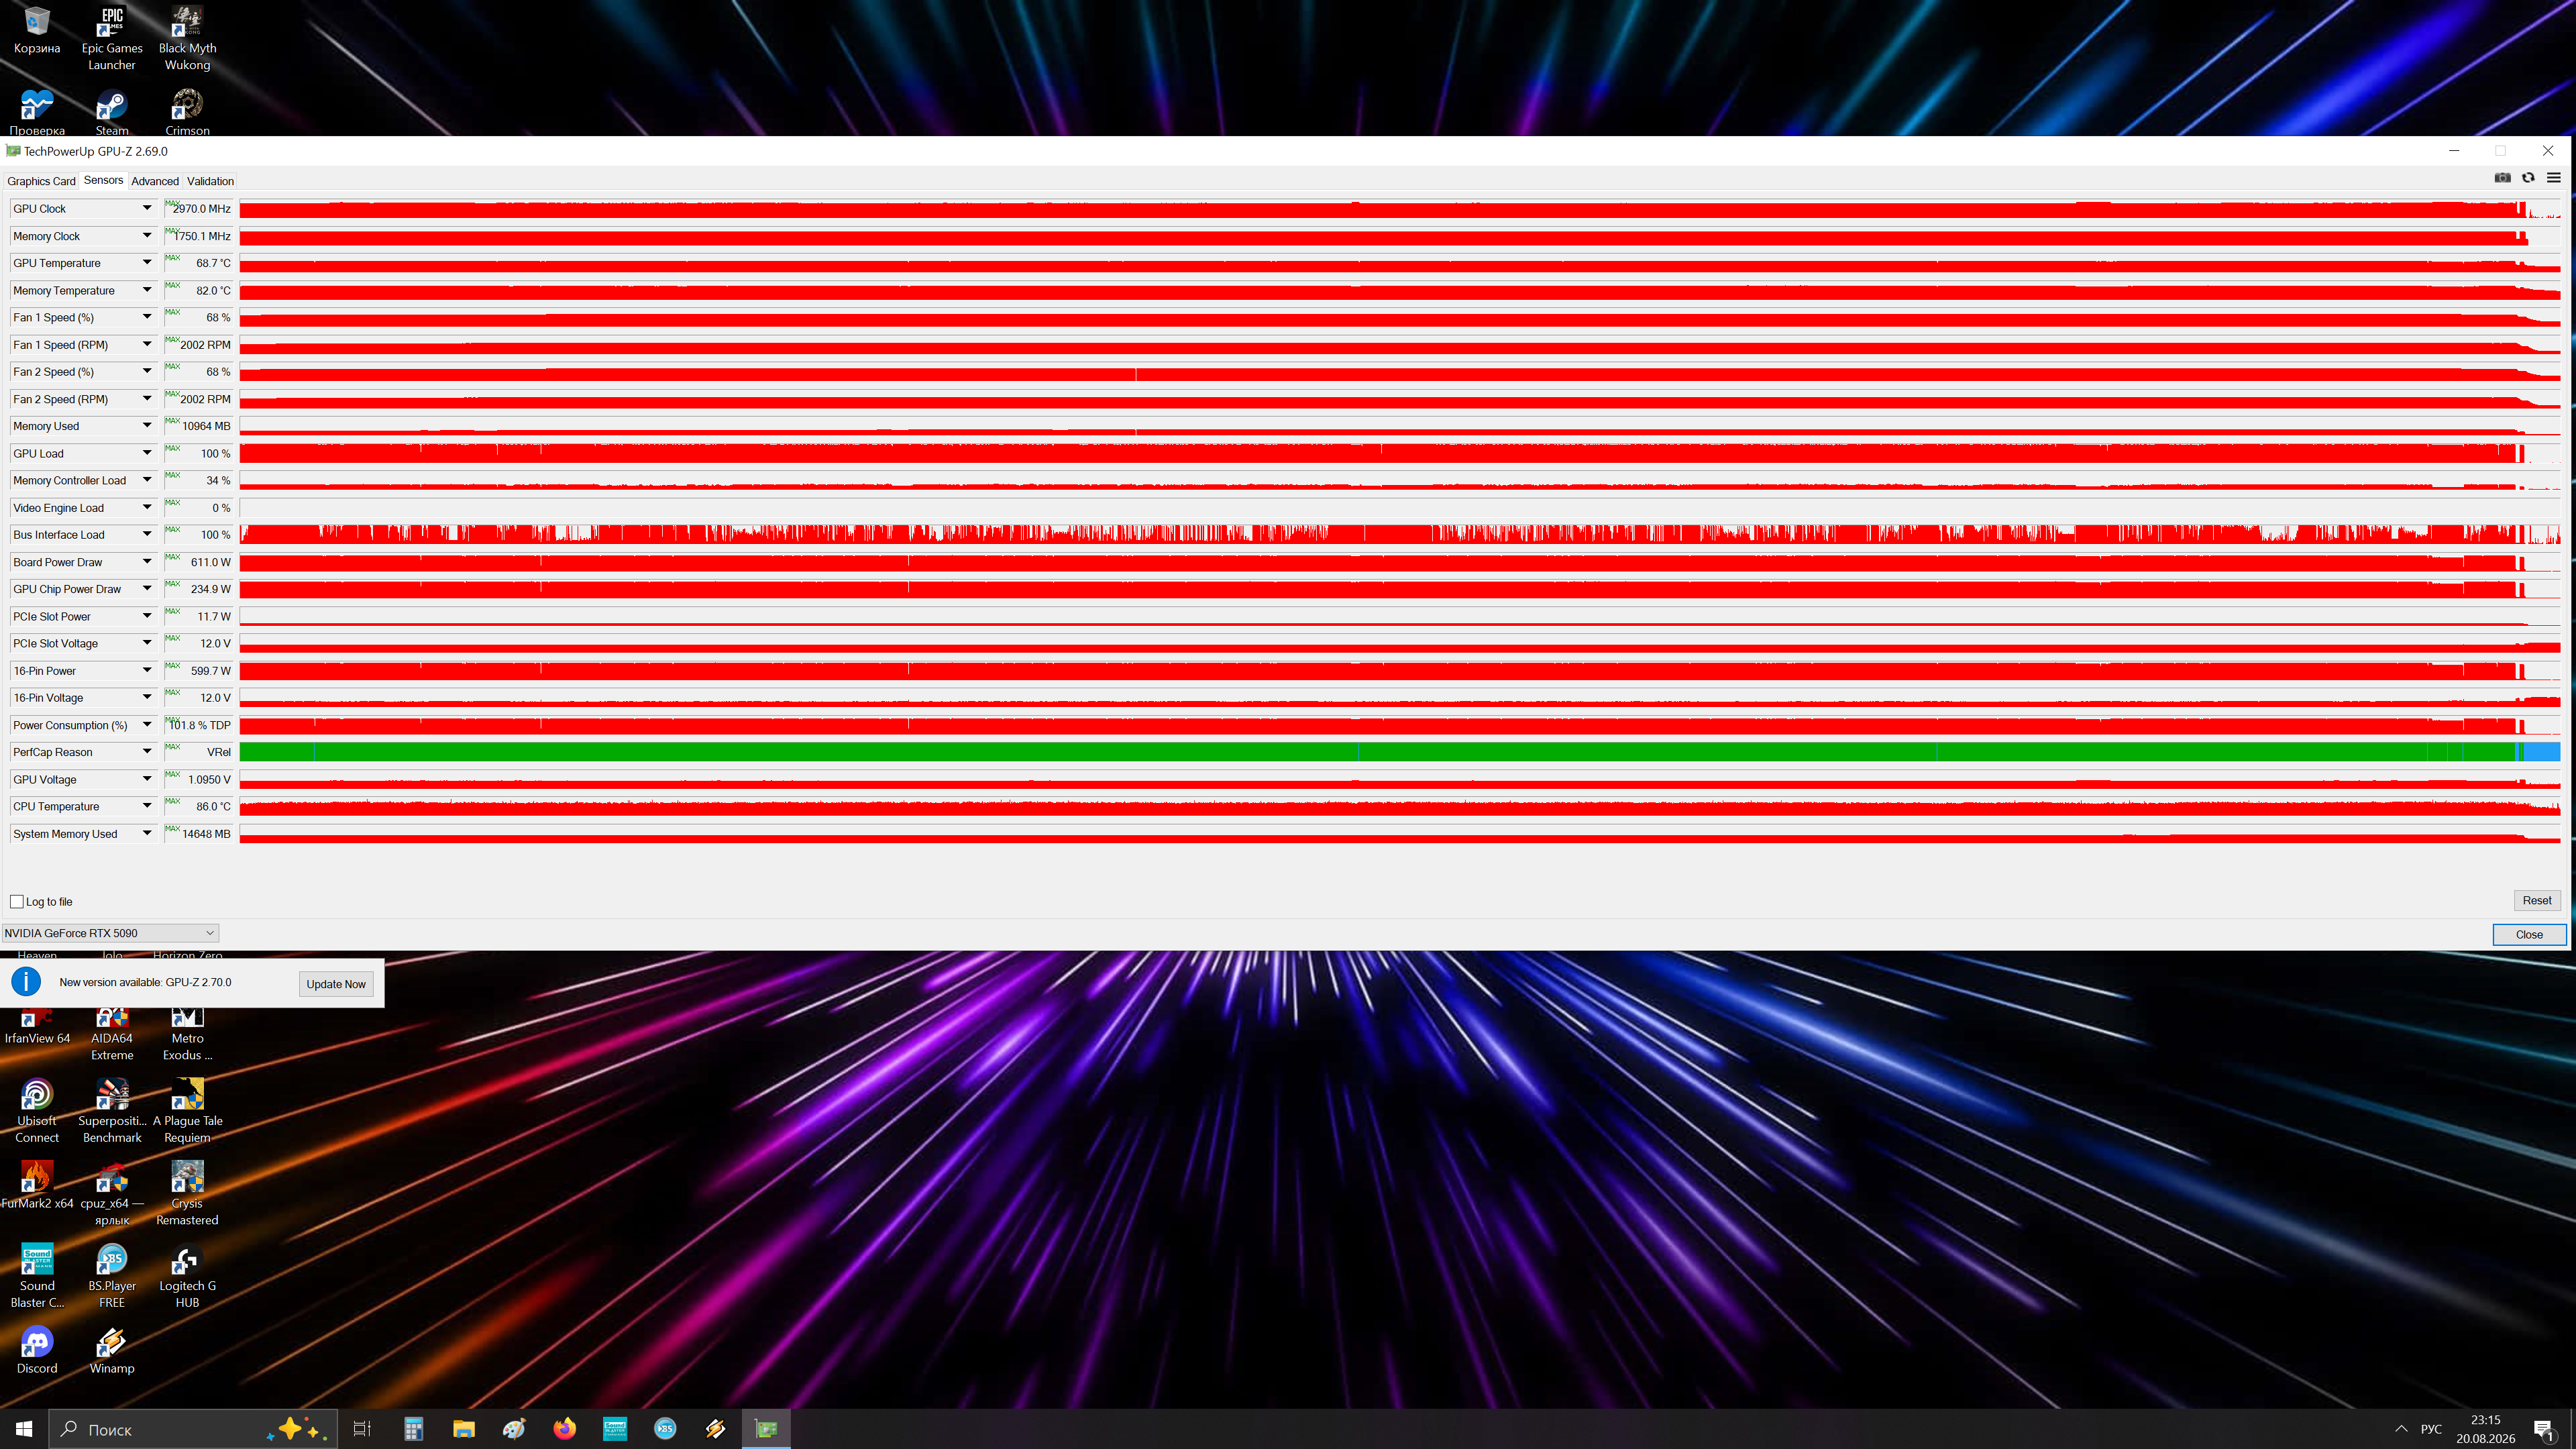Click the Windows Start button
The width and height of the screenshot is (2576, 1449).
(x=24, y=1429)
